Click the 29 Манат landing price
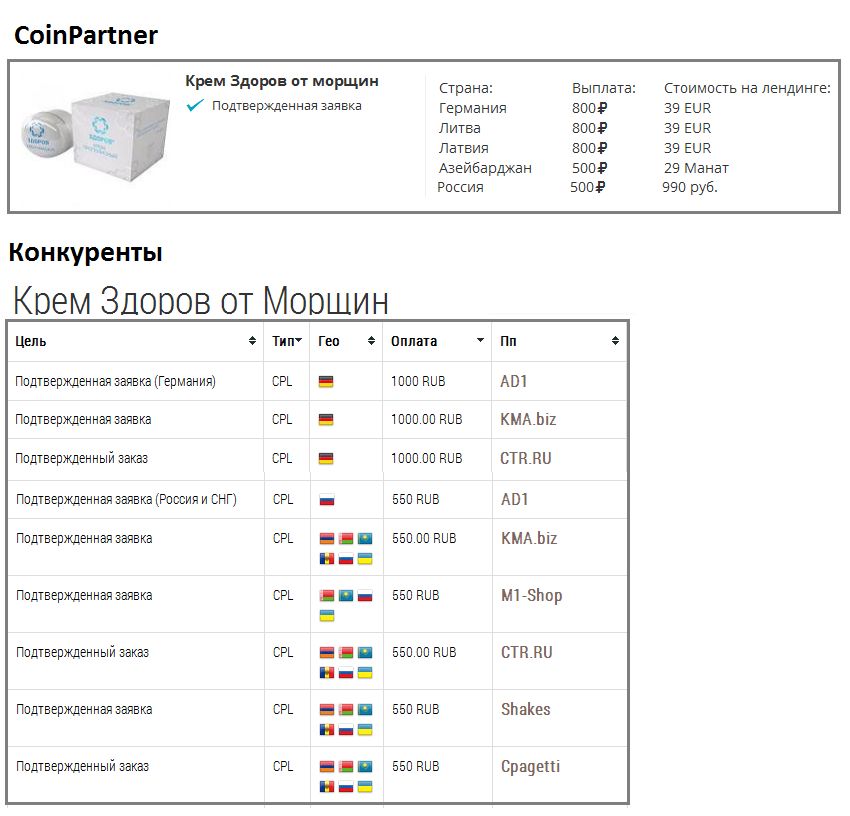 click(x=696, y=168)
